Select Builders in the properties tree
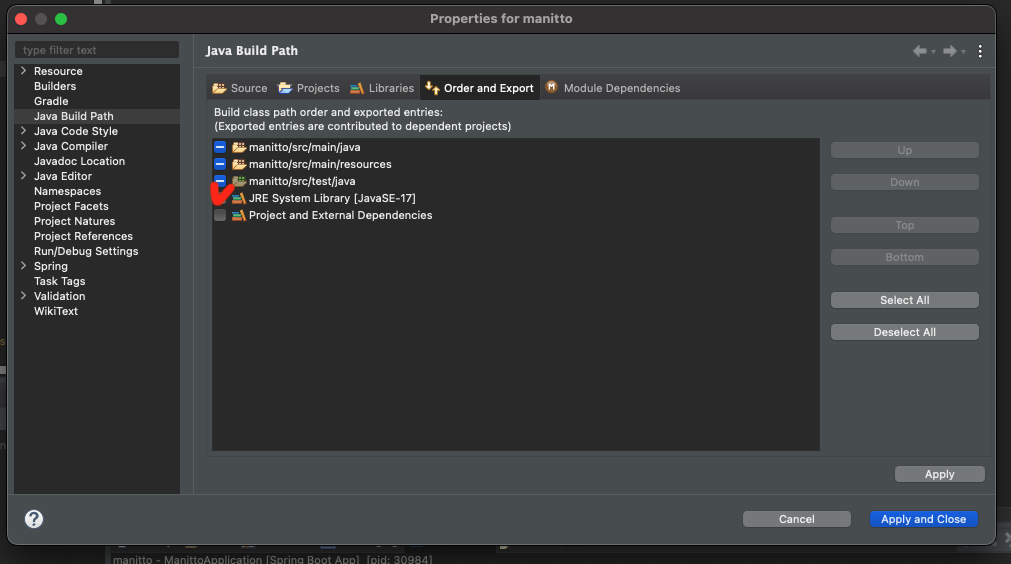This screenshot has width=1011, height=564. click(x=55, y=86)
